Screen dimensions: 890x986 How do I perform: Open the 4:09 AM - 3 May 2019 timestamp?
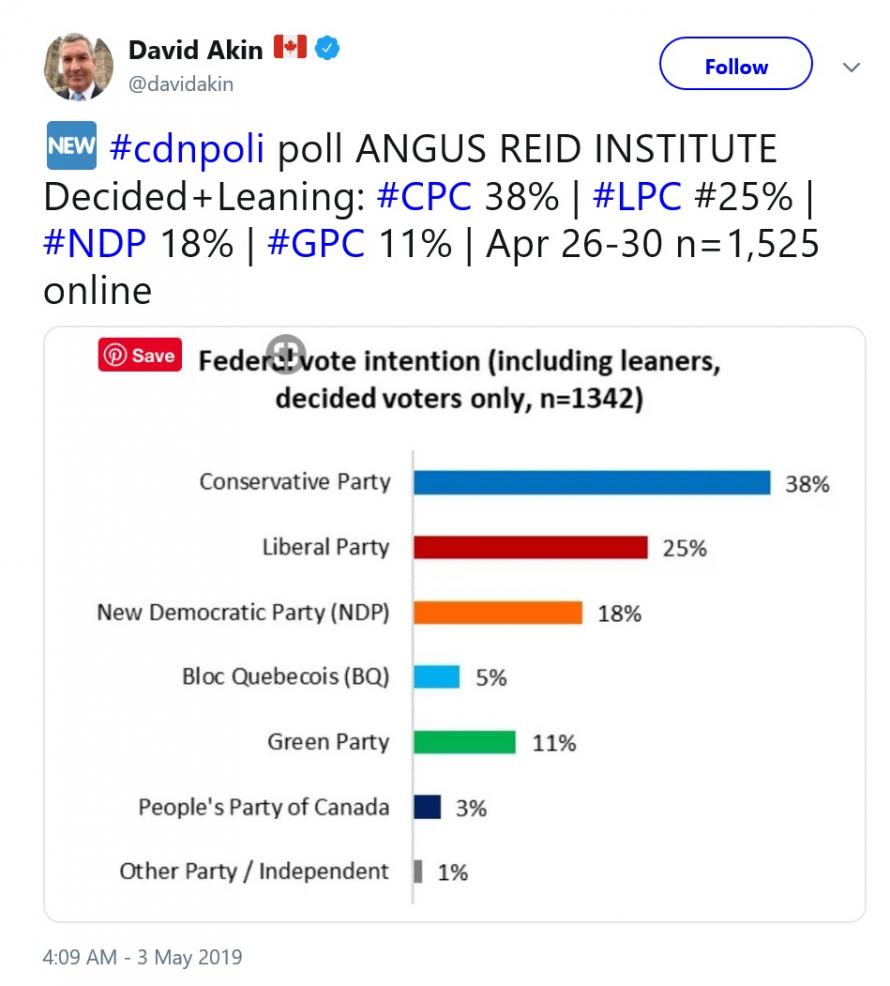[x=142, y=957]
